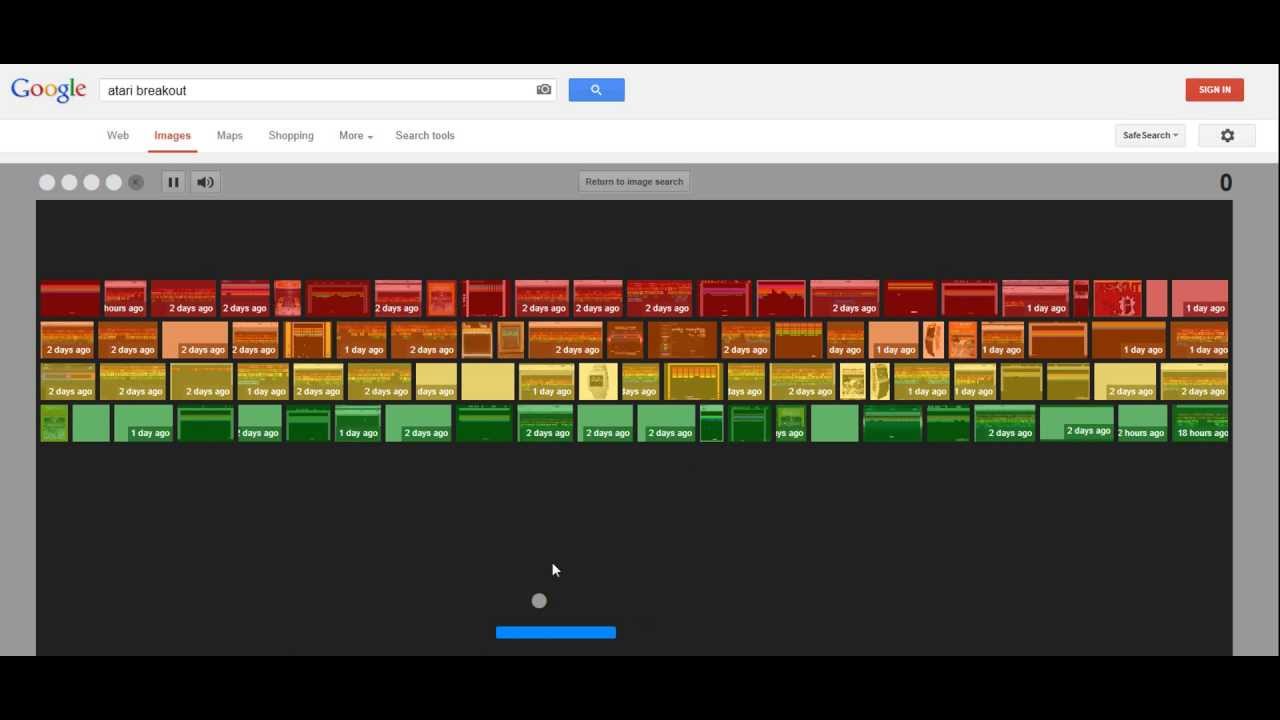Click the score counter showing 0
This screenshot has height=720, width=1280.
(x=1226, y=183)
